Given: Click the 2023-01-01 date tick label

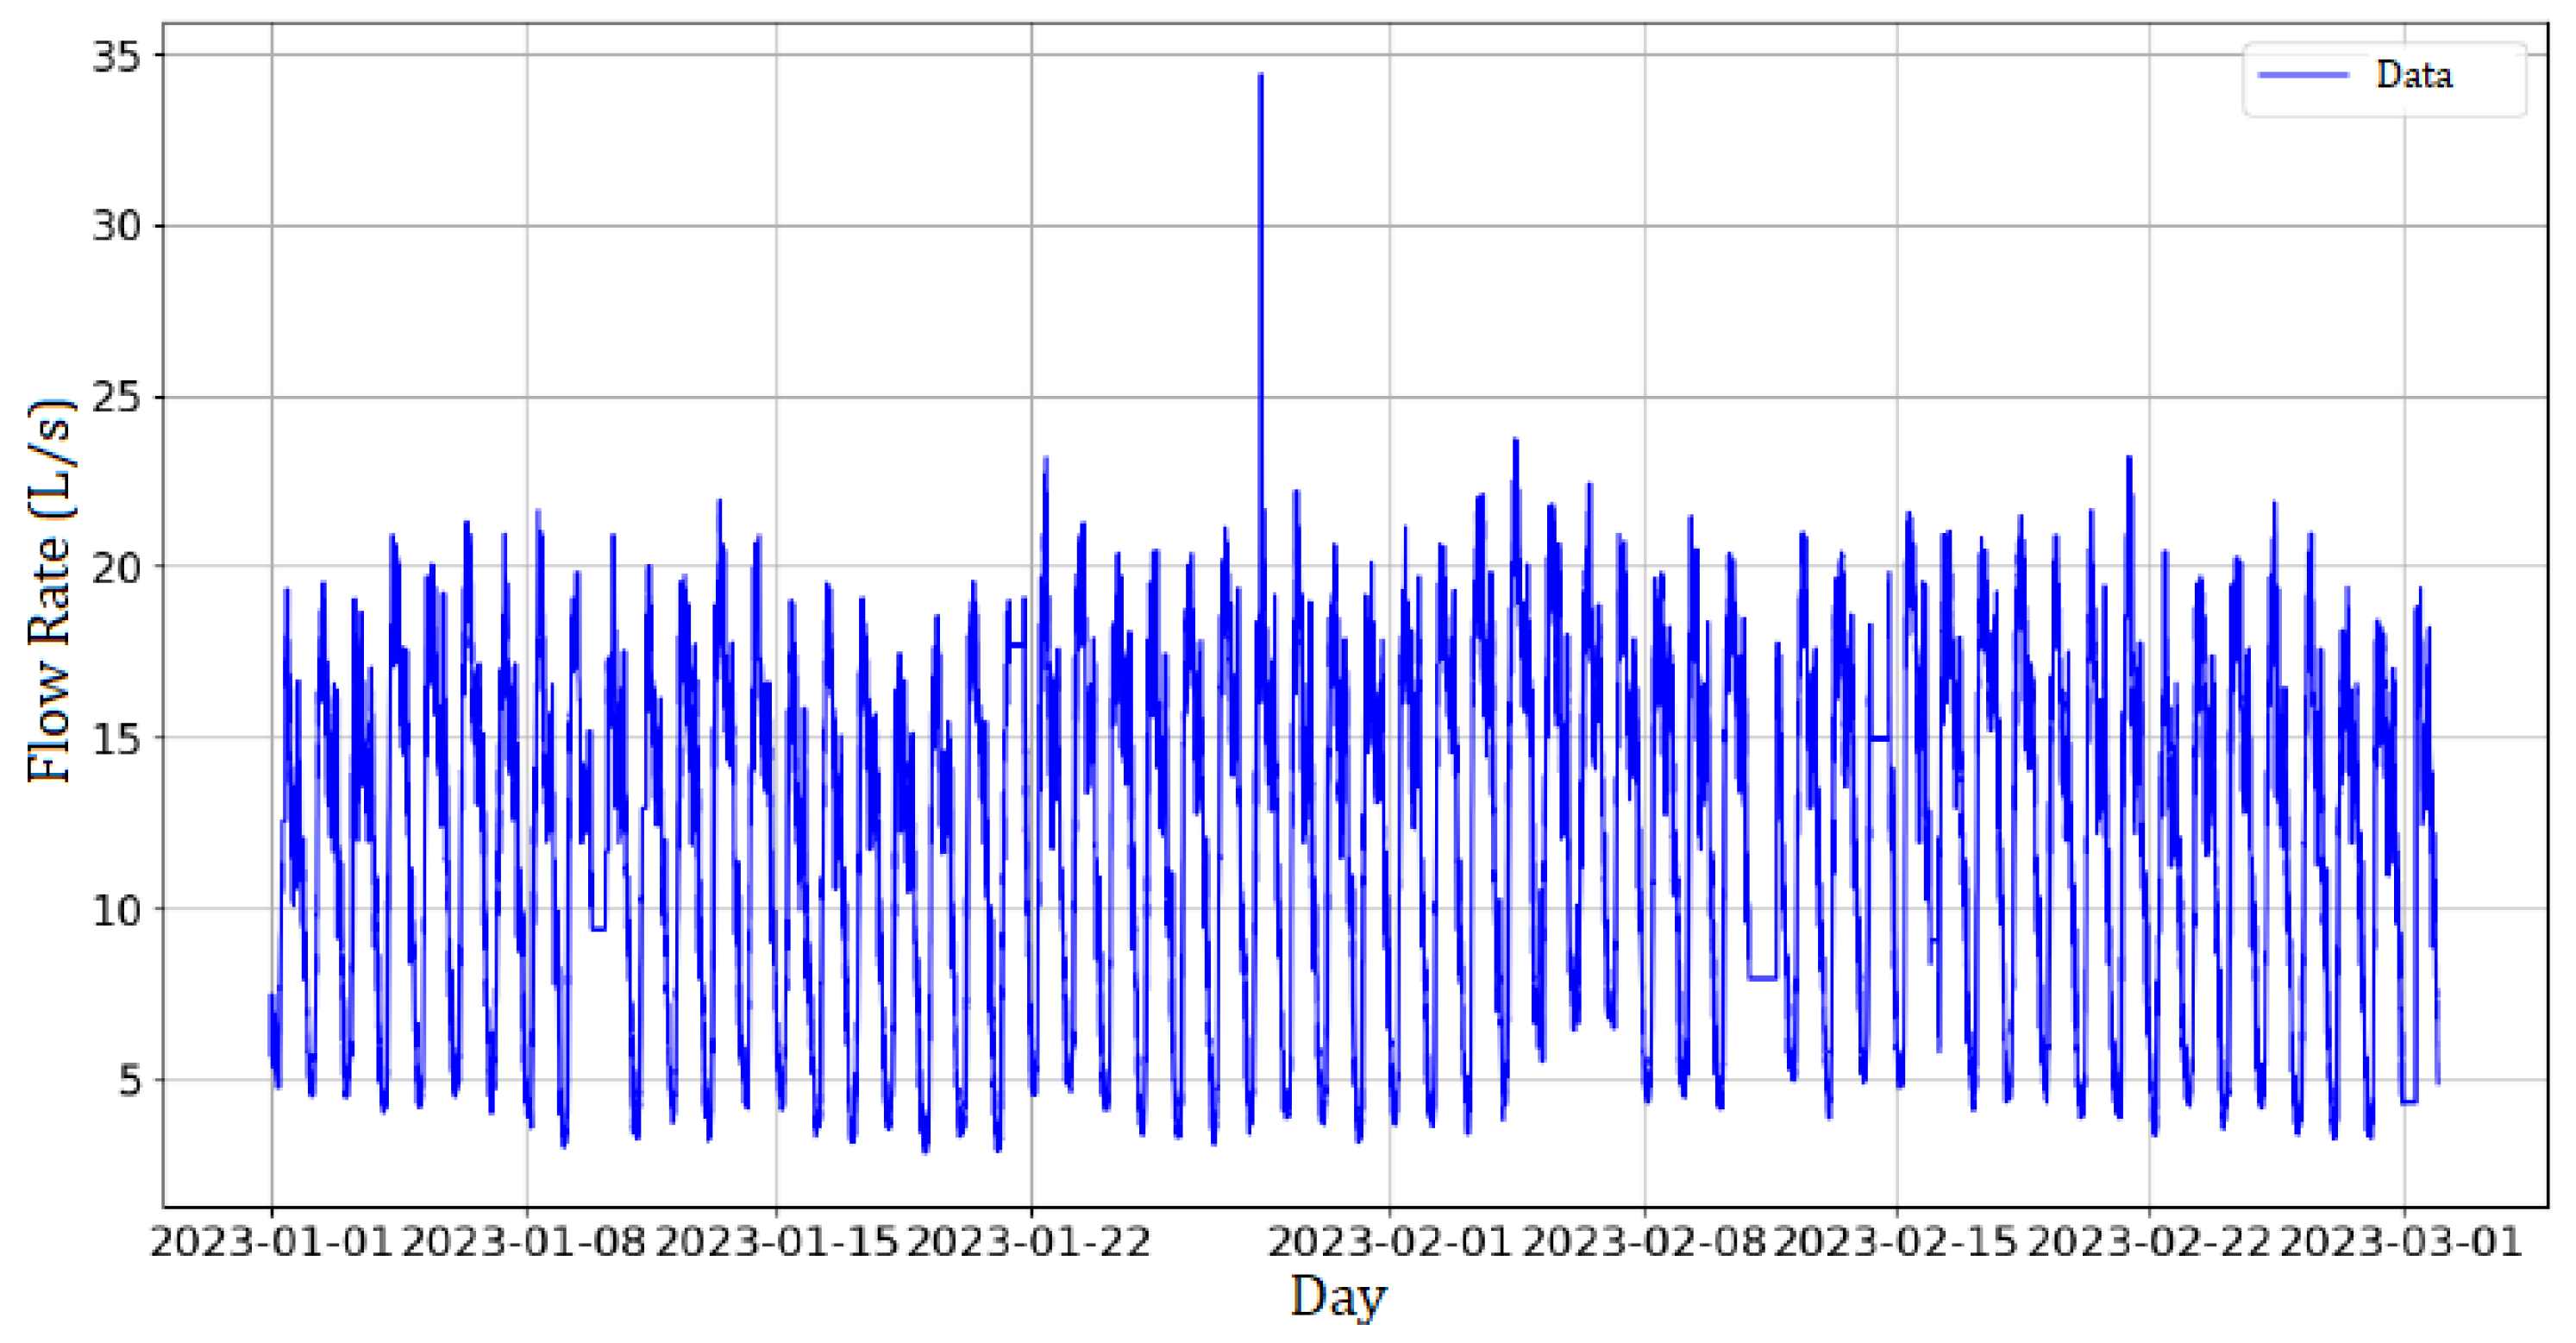Looking at the screenshot, I should 271,1241.
